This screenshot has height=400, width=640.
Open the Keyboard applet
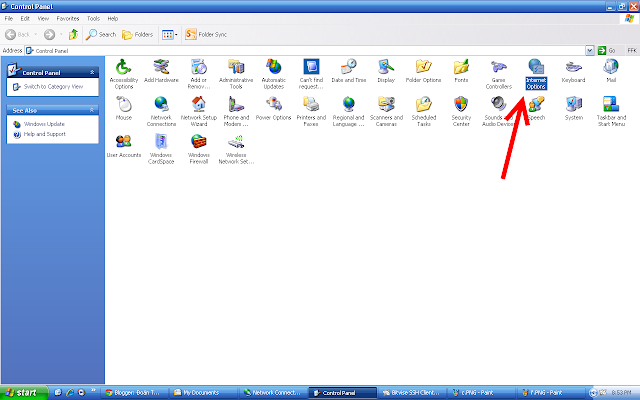(x=573, y=71)
